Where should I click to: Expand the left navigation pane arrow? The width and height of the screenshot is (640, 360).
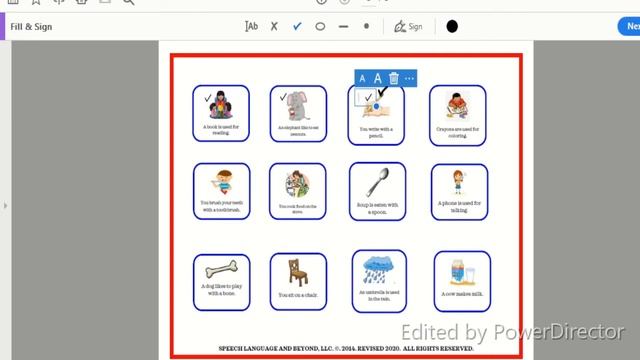(5, 206)
